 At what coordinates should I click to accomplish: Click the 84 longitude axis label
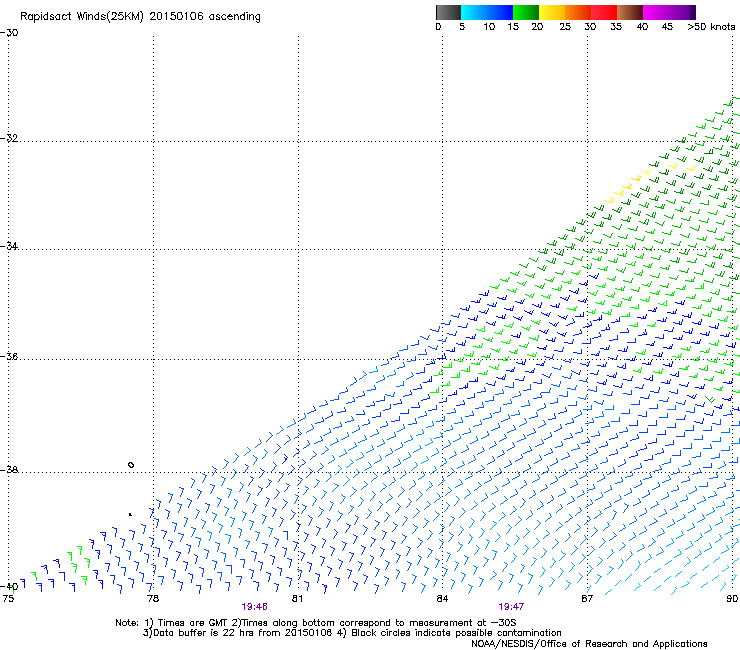click(442, 599)
